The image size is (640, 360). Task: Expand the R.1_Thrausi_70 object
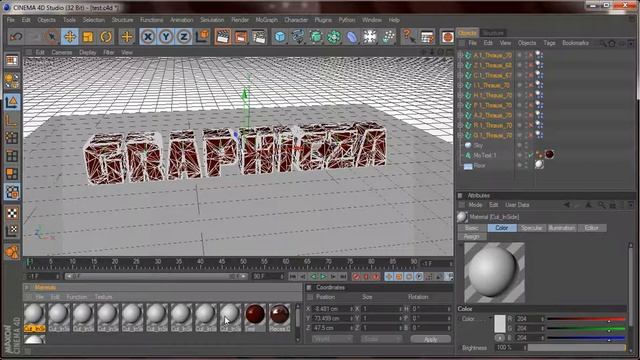(460, 125)
